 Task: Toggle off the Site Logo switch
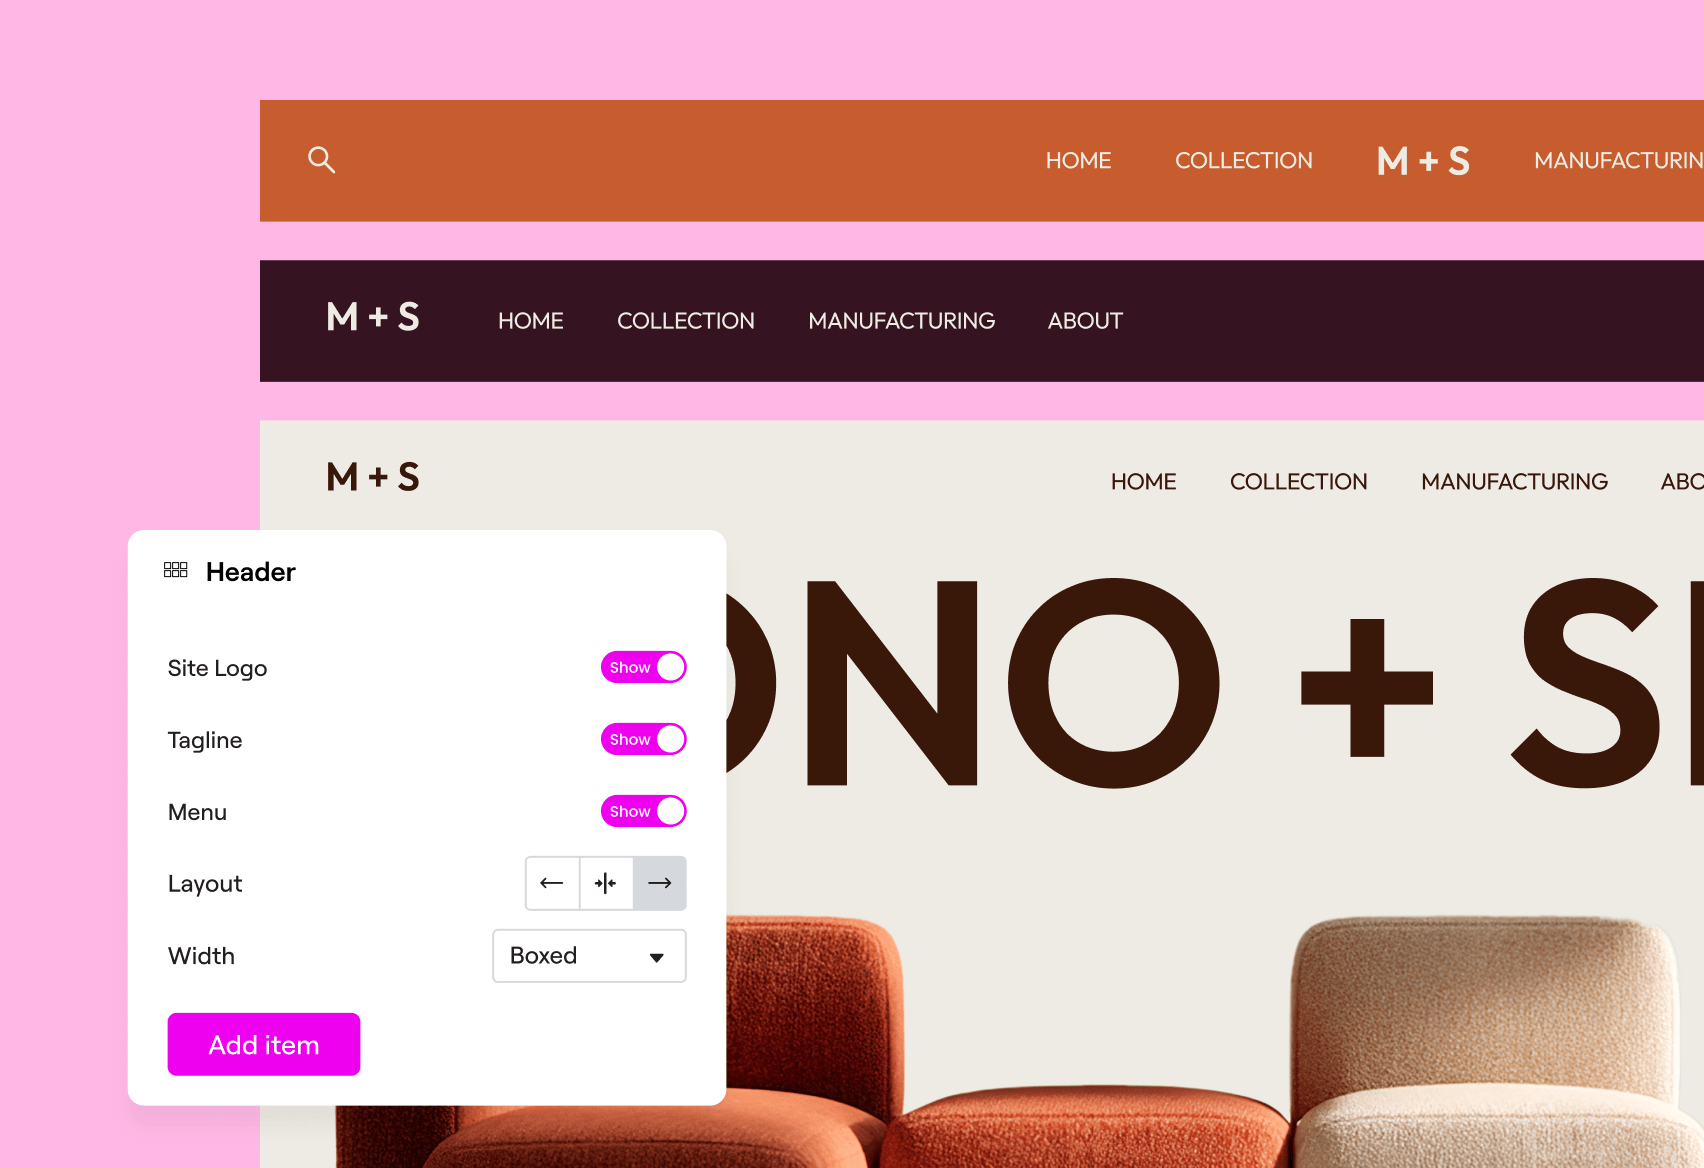[644, 667]
